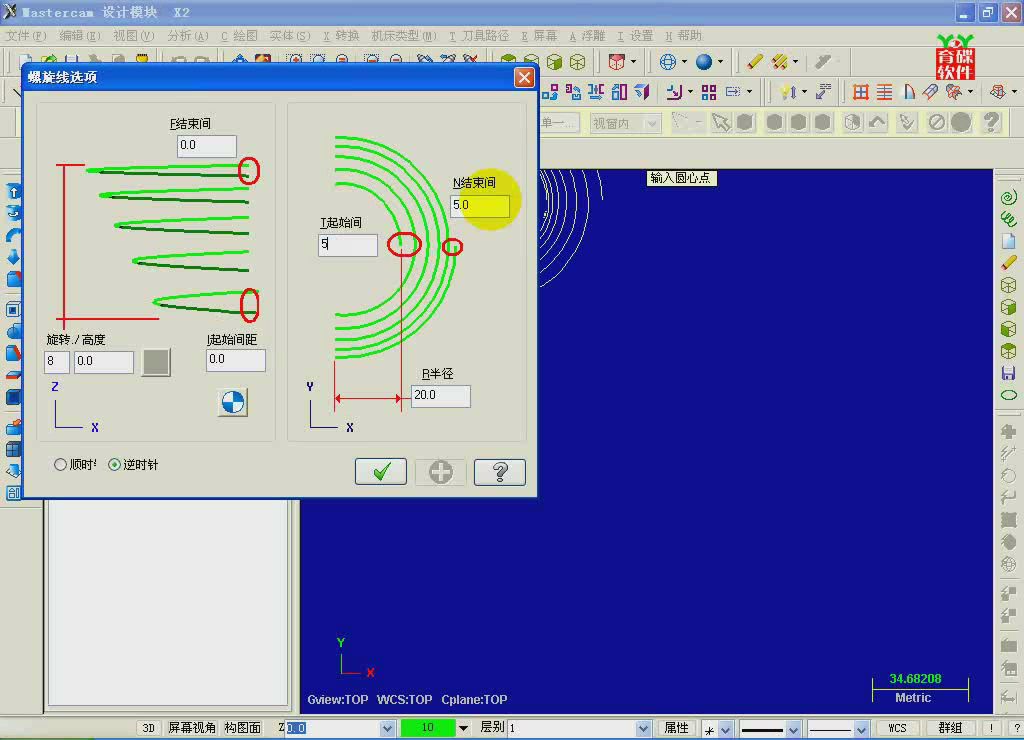
Task: Click the red horizontal lines icon
Action: [x=884, y=92]
